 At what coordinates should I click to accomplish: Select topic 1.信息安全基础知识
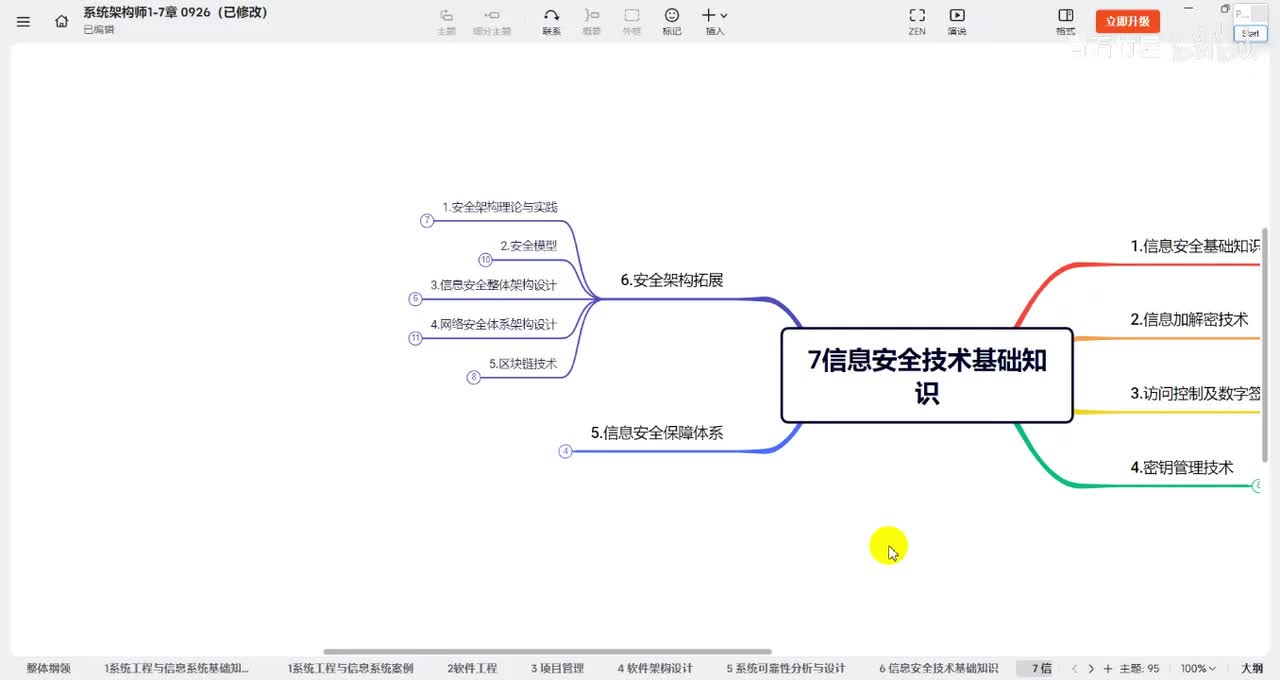point(1195,246)
